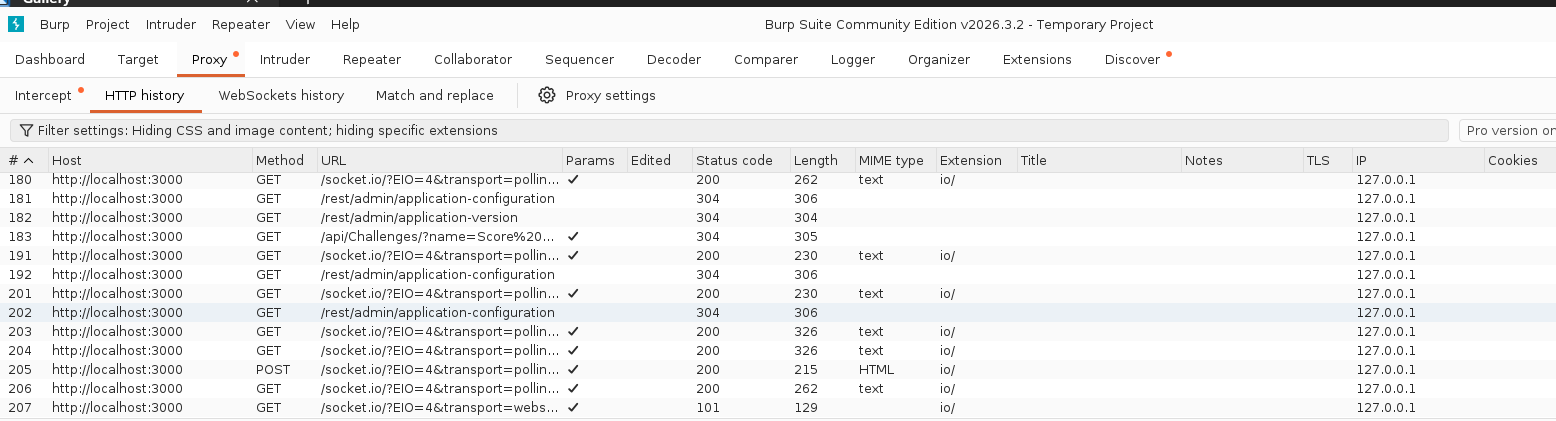Click the Pro version only search field
Screen dimensions: 1556x421
tap(1507, 130)
